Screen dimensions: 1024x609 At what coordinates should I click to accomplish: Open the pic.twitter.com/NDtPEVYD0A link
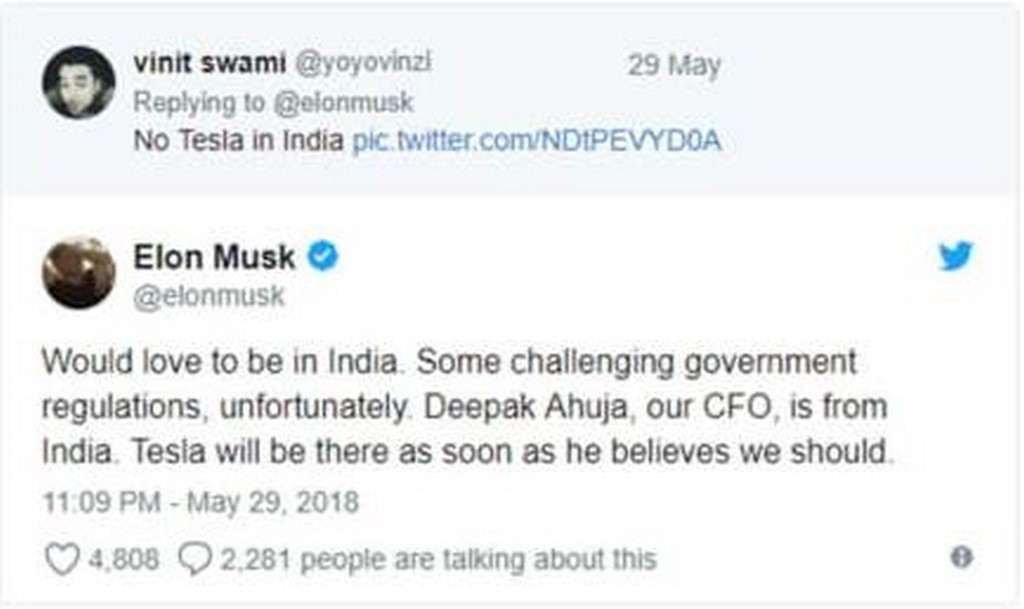(x=537, y=140)
